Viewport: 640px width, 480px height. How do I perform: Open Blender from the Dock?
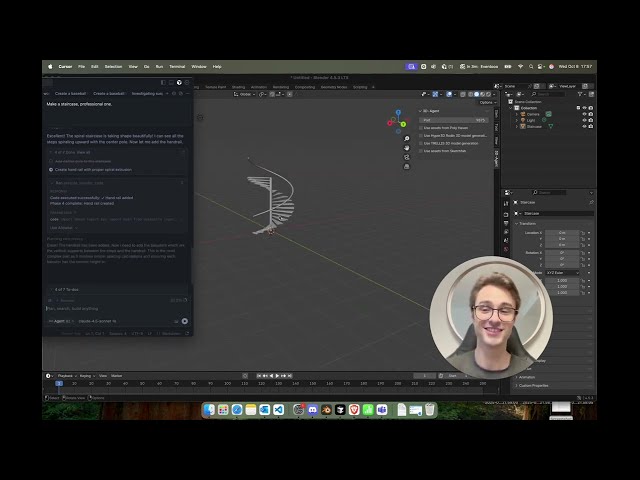coord(327,410)
